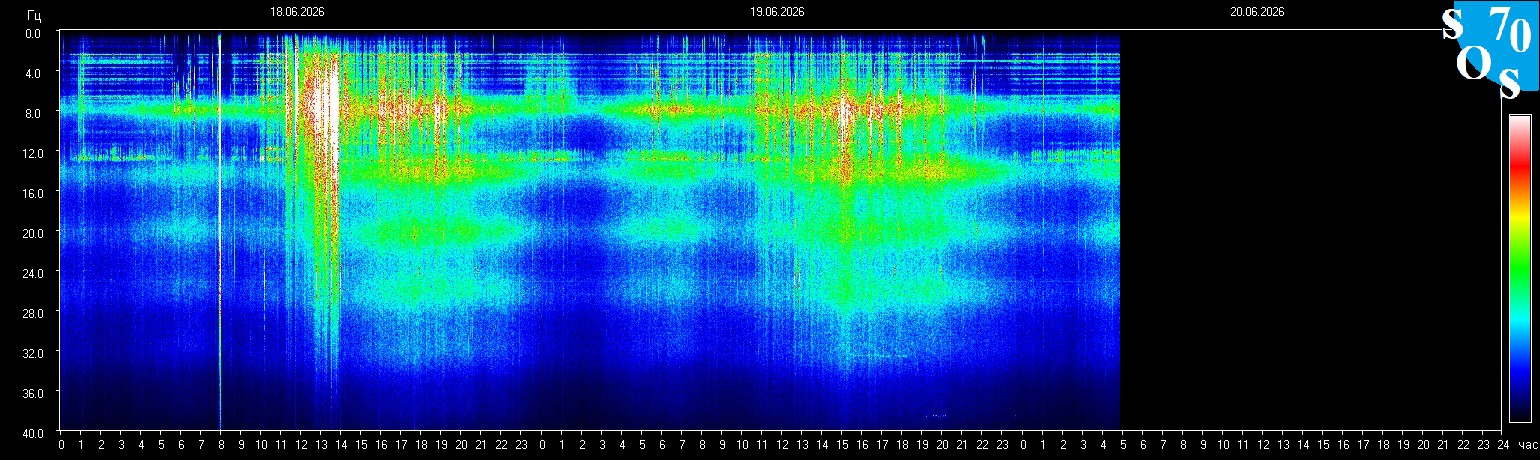Click the 36.0 frequency axis label
The height and width of the screenshot is (460, 1540).
tap(32, 392)
